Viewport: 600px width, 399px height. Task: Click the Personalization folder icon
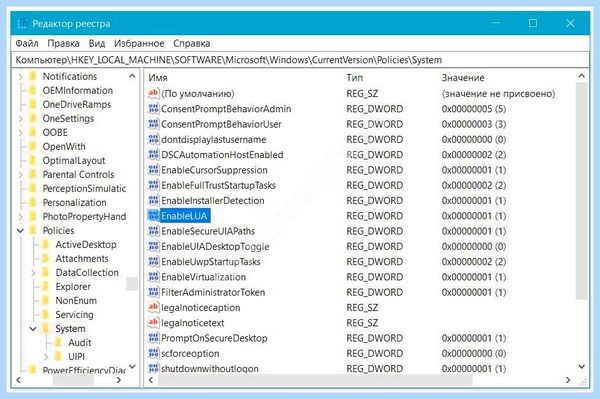tap(33, 203)
